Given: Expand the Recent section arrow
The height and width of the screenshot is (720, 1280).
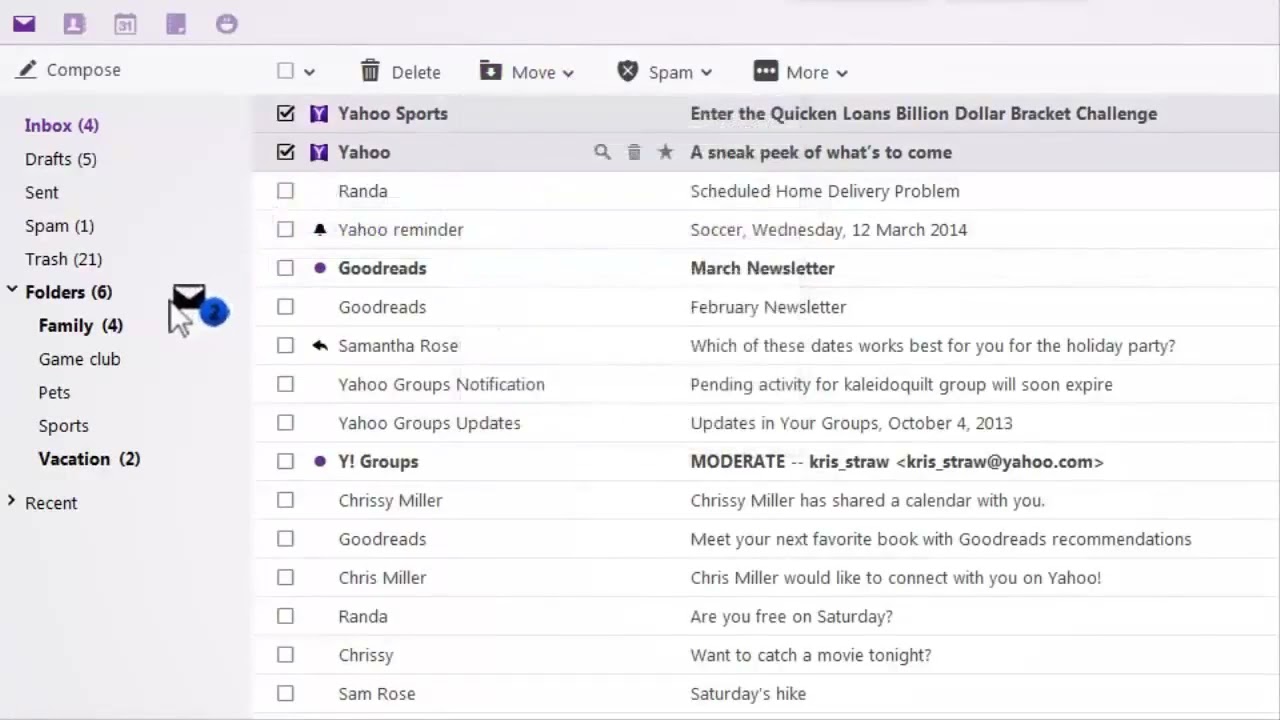Looking at the screenshot, I should click(11, 500).
